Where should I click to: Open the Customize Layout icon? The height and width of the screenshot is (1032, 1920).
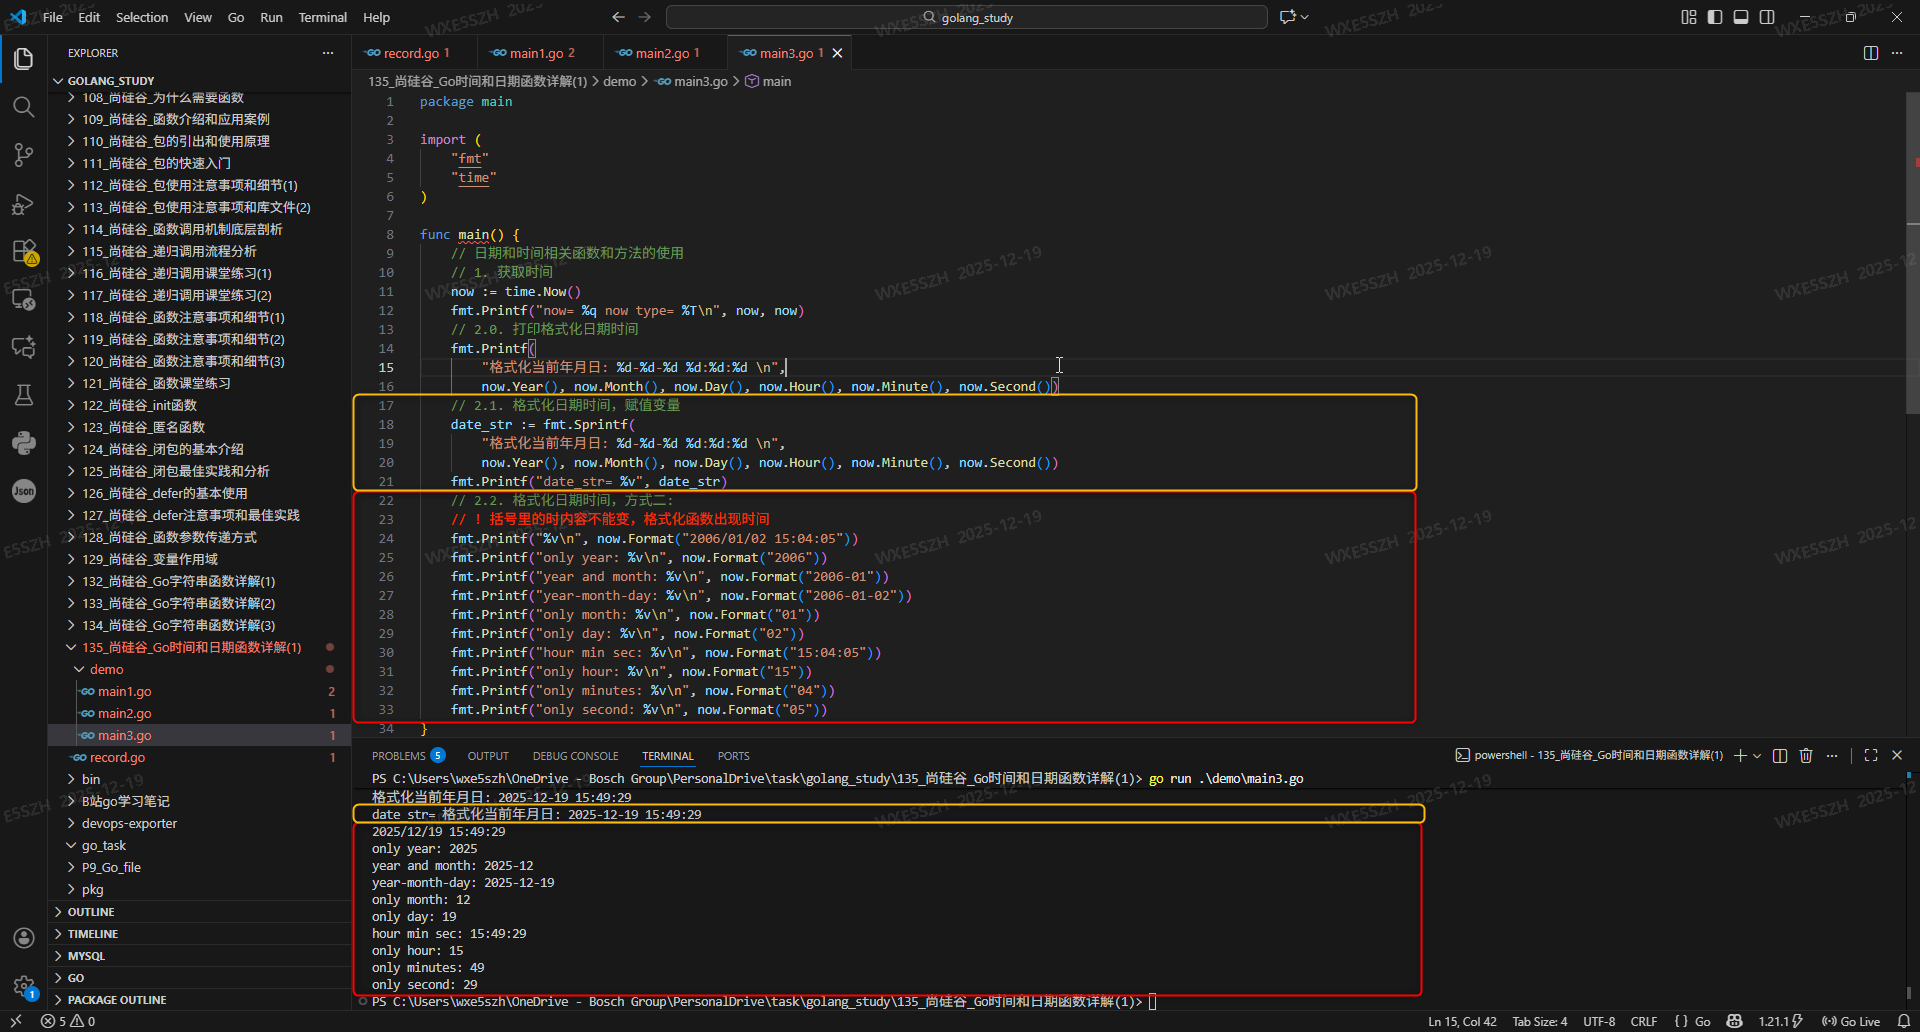pyautogui.click(x=1689, y=17)
